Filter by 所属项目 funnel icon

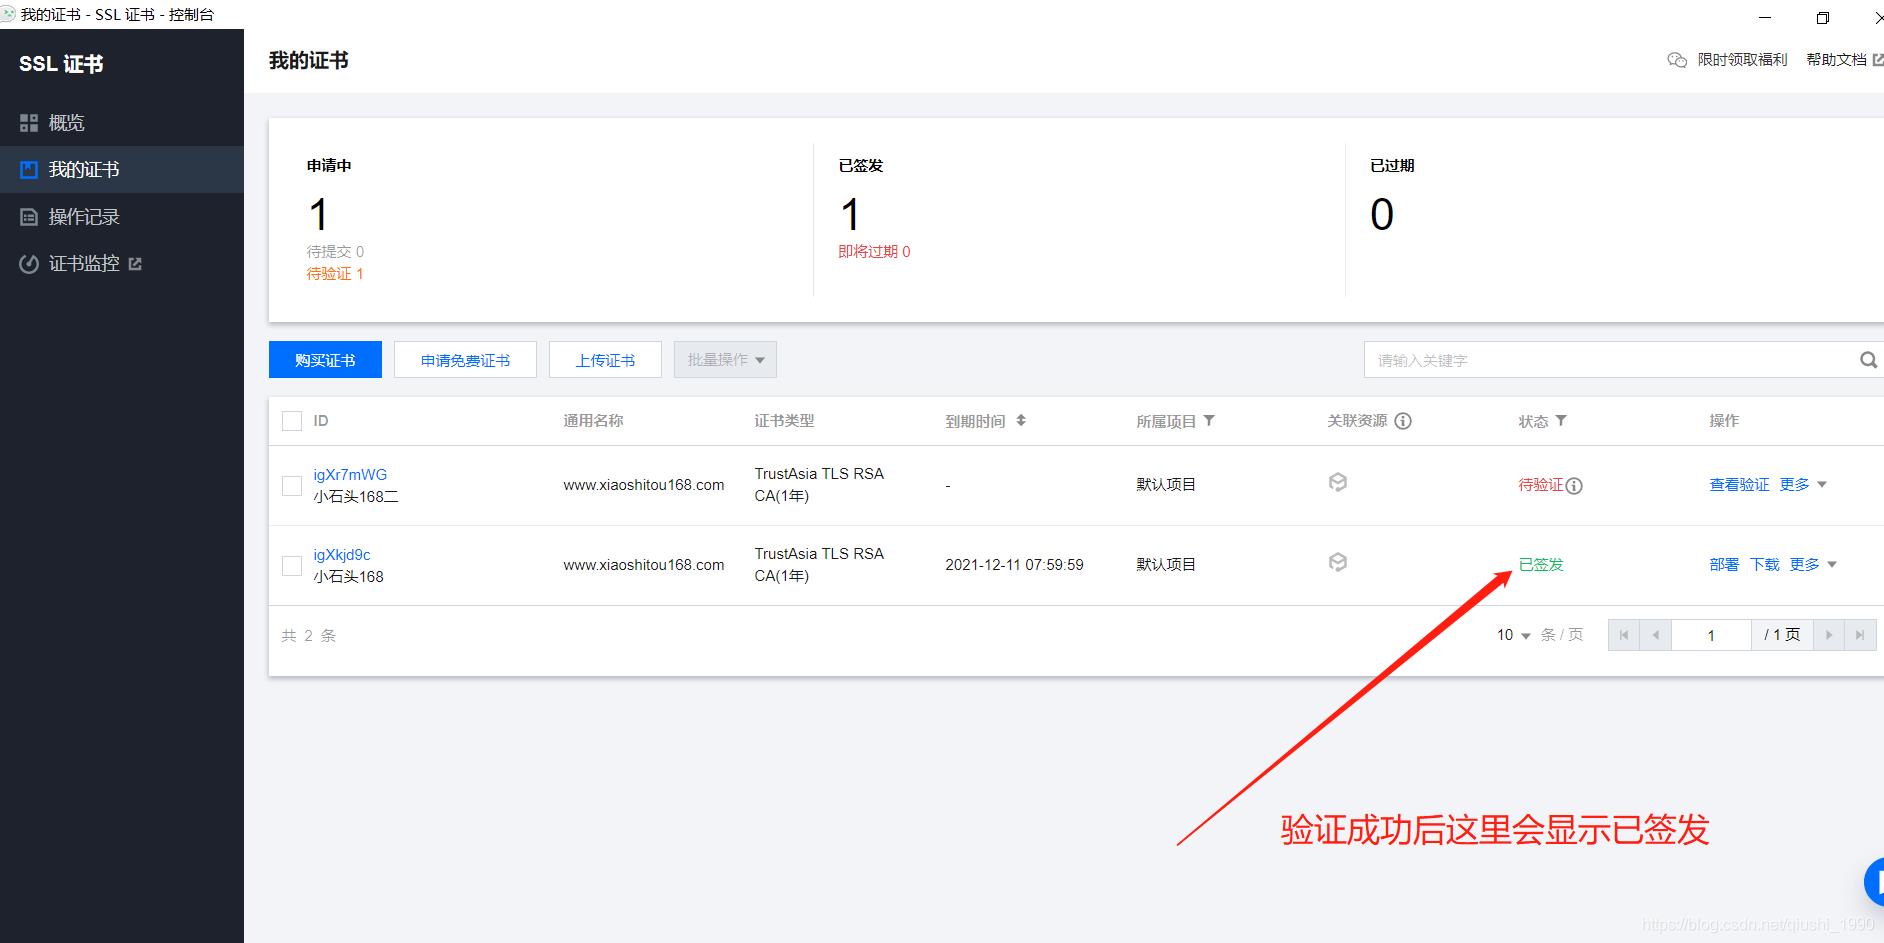pyautogui.click(x=1209, y=421)
